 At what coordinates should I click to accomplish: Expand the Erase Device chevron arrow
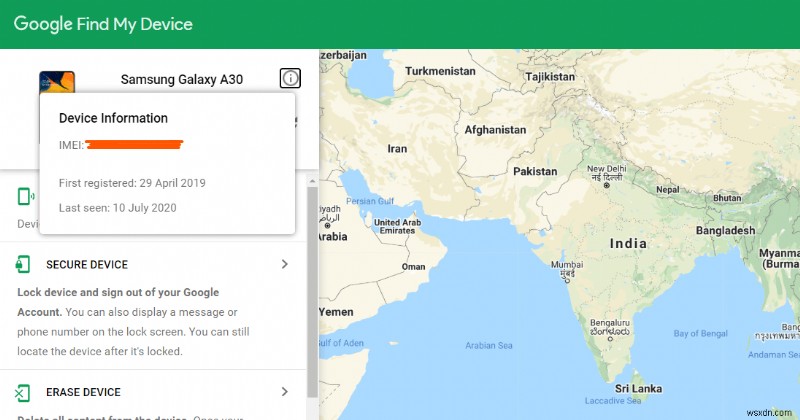285,392
